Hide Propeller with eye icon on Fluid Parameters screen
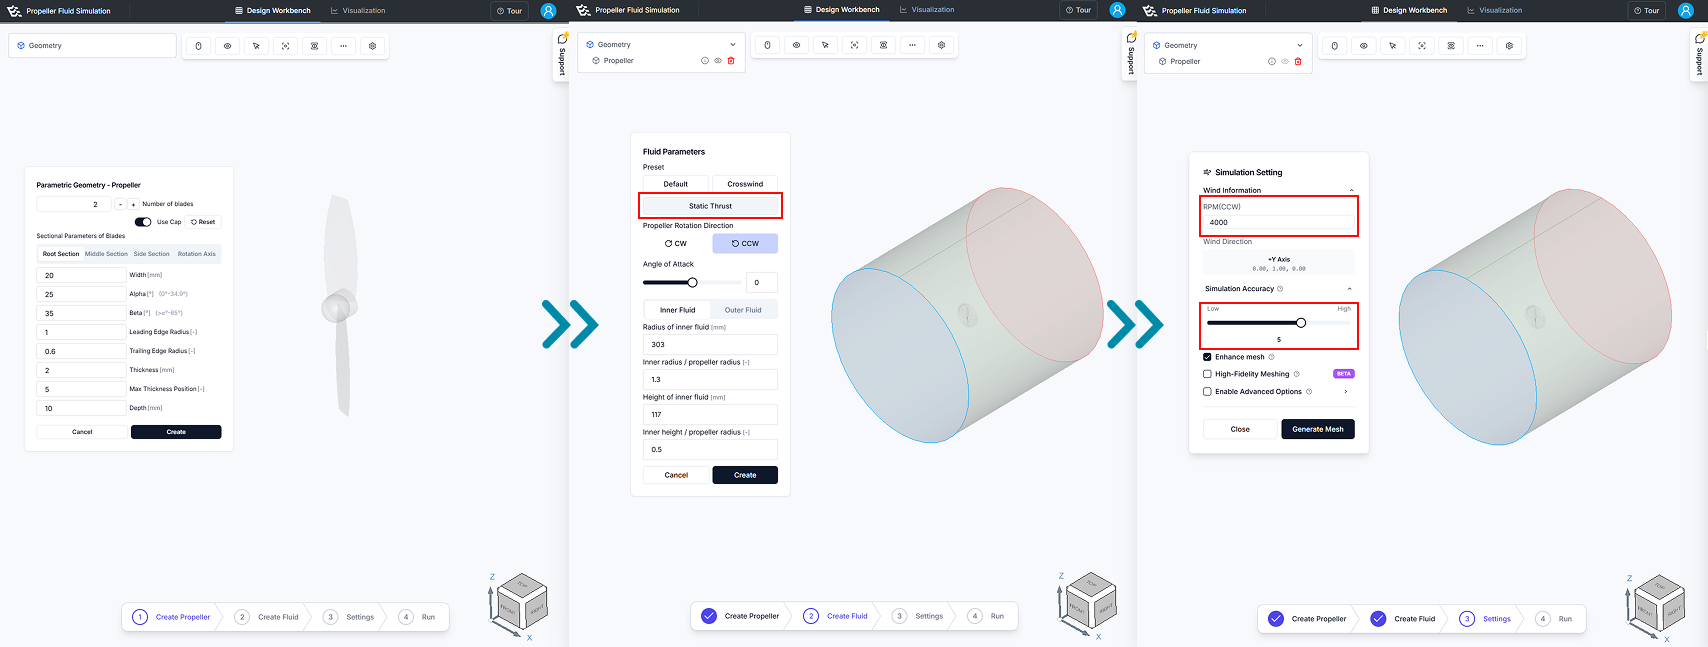 (x=718, y=61)
